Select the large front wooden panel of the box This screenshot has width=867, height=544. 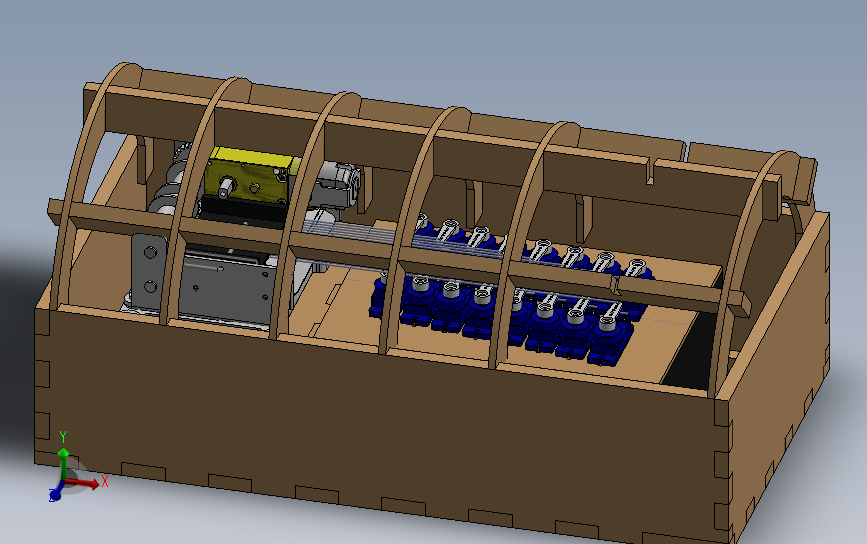click(382, 426)
